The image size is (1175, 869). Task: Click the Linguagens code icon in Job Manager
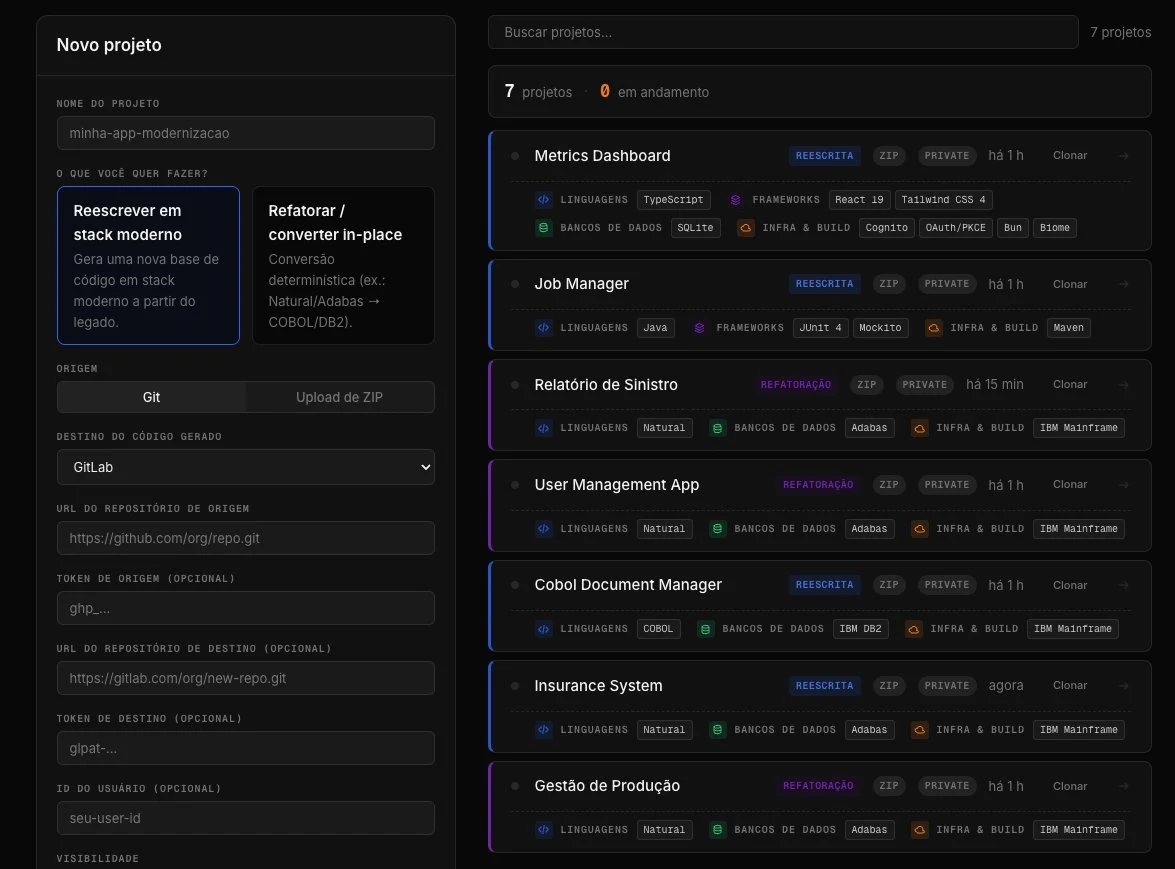coord(543,328)
